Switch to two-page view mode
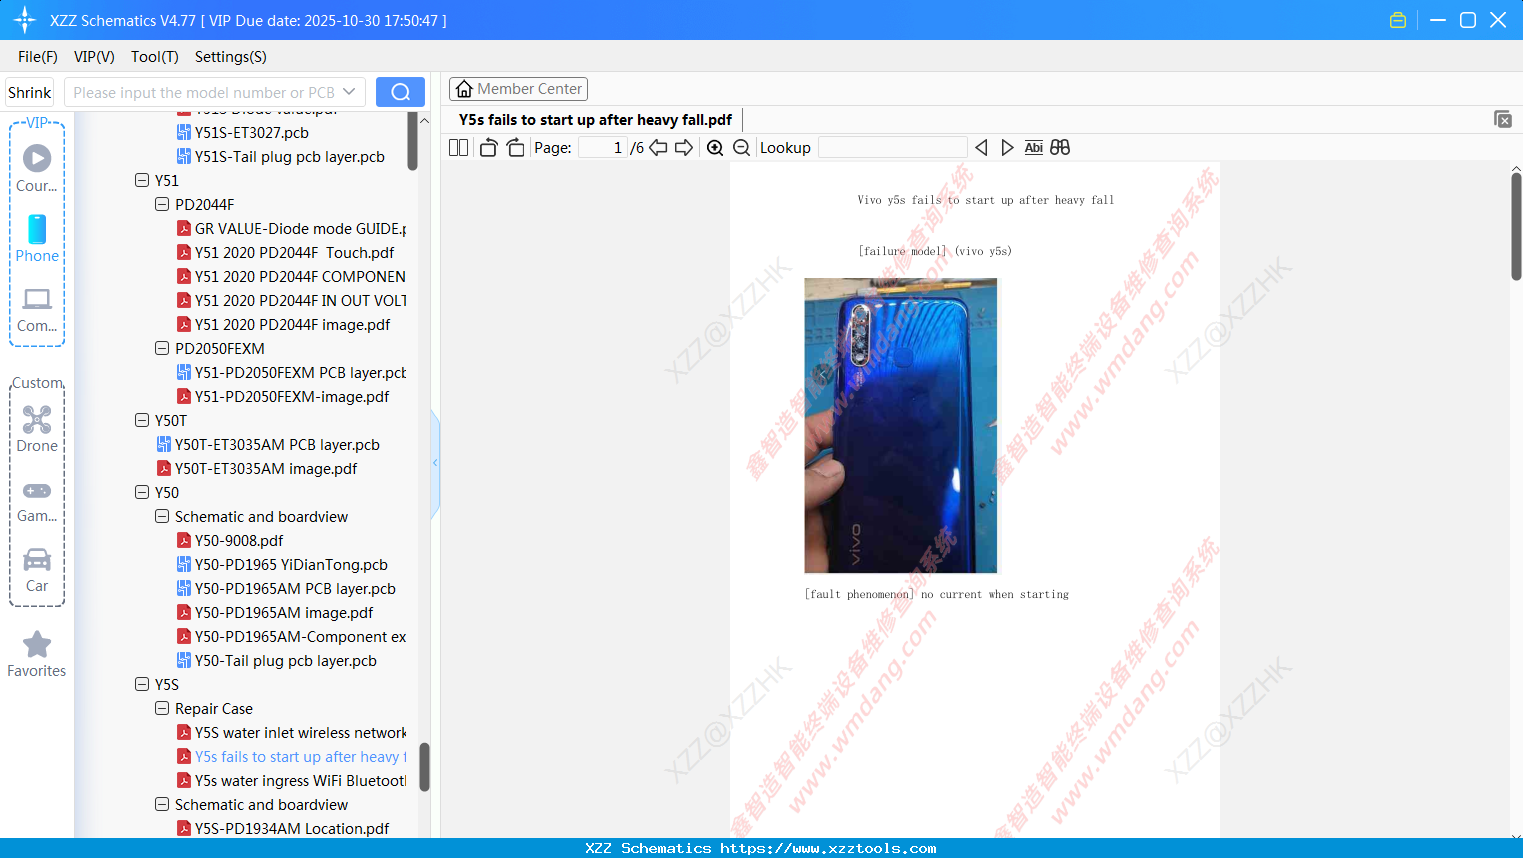1523x858 pixels. point(457,147)
